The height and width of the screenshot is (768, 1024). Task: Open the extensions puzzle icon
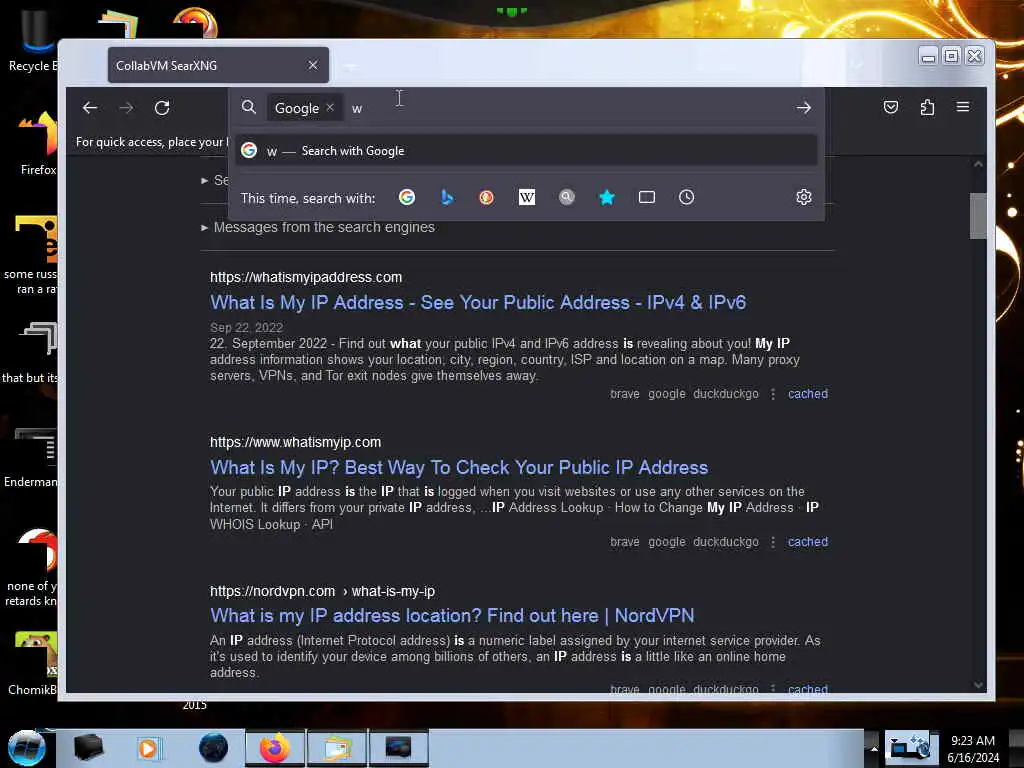click(x=927, y=107)
